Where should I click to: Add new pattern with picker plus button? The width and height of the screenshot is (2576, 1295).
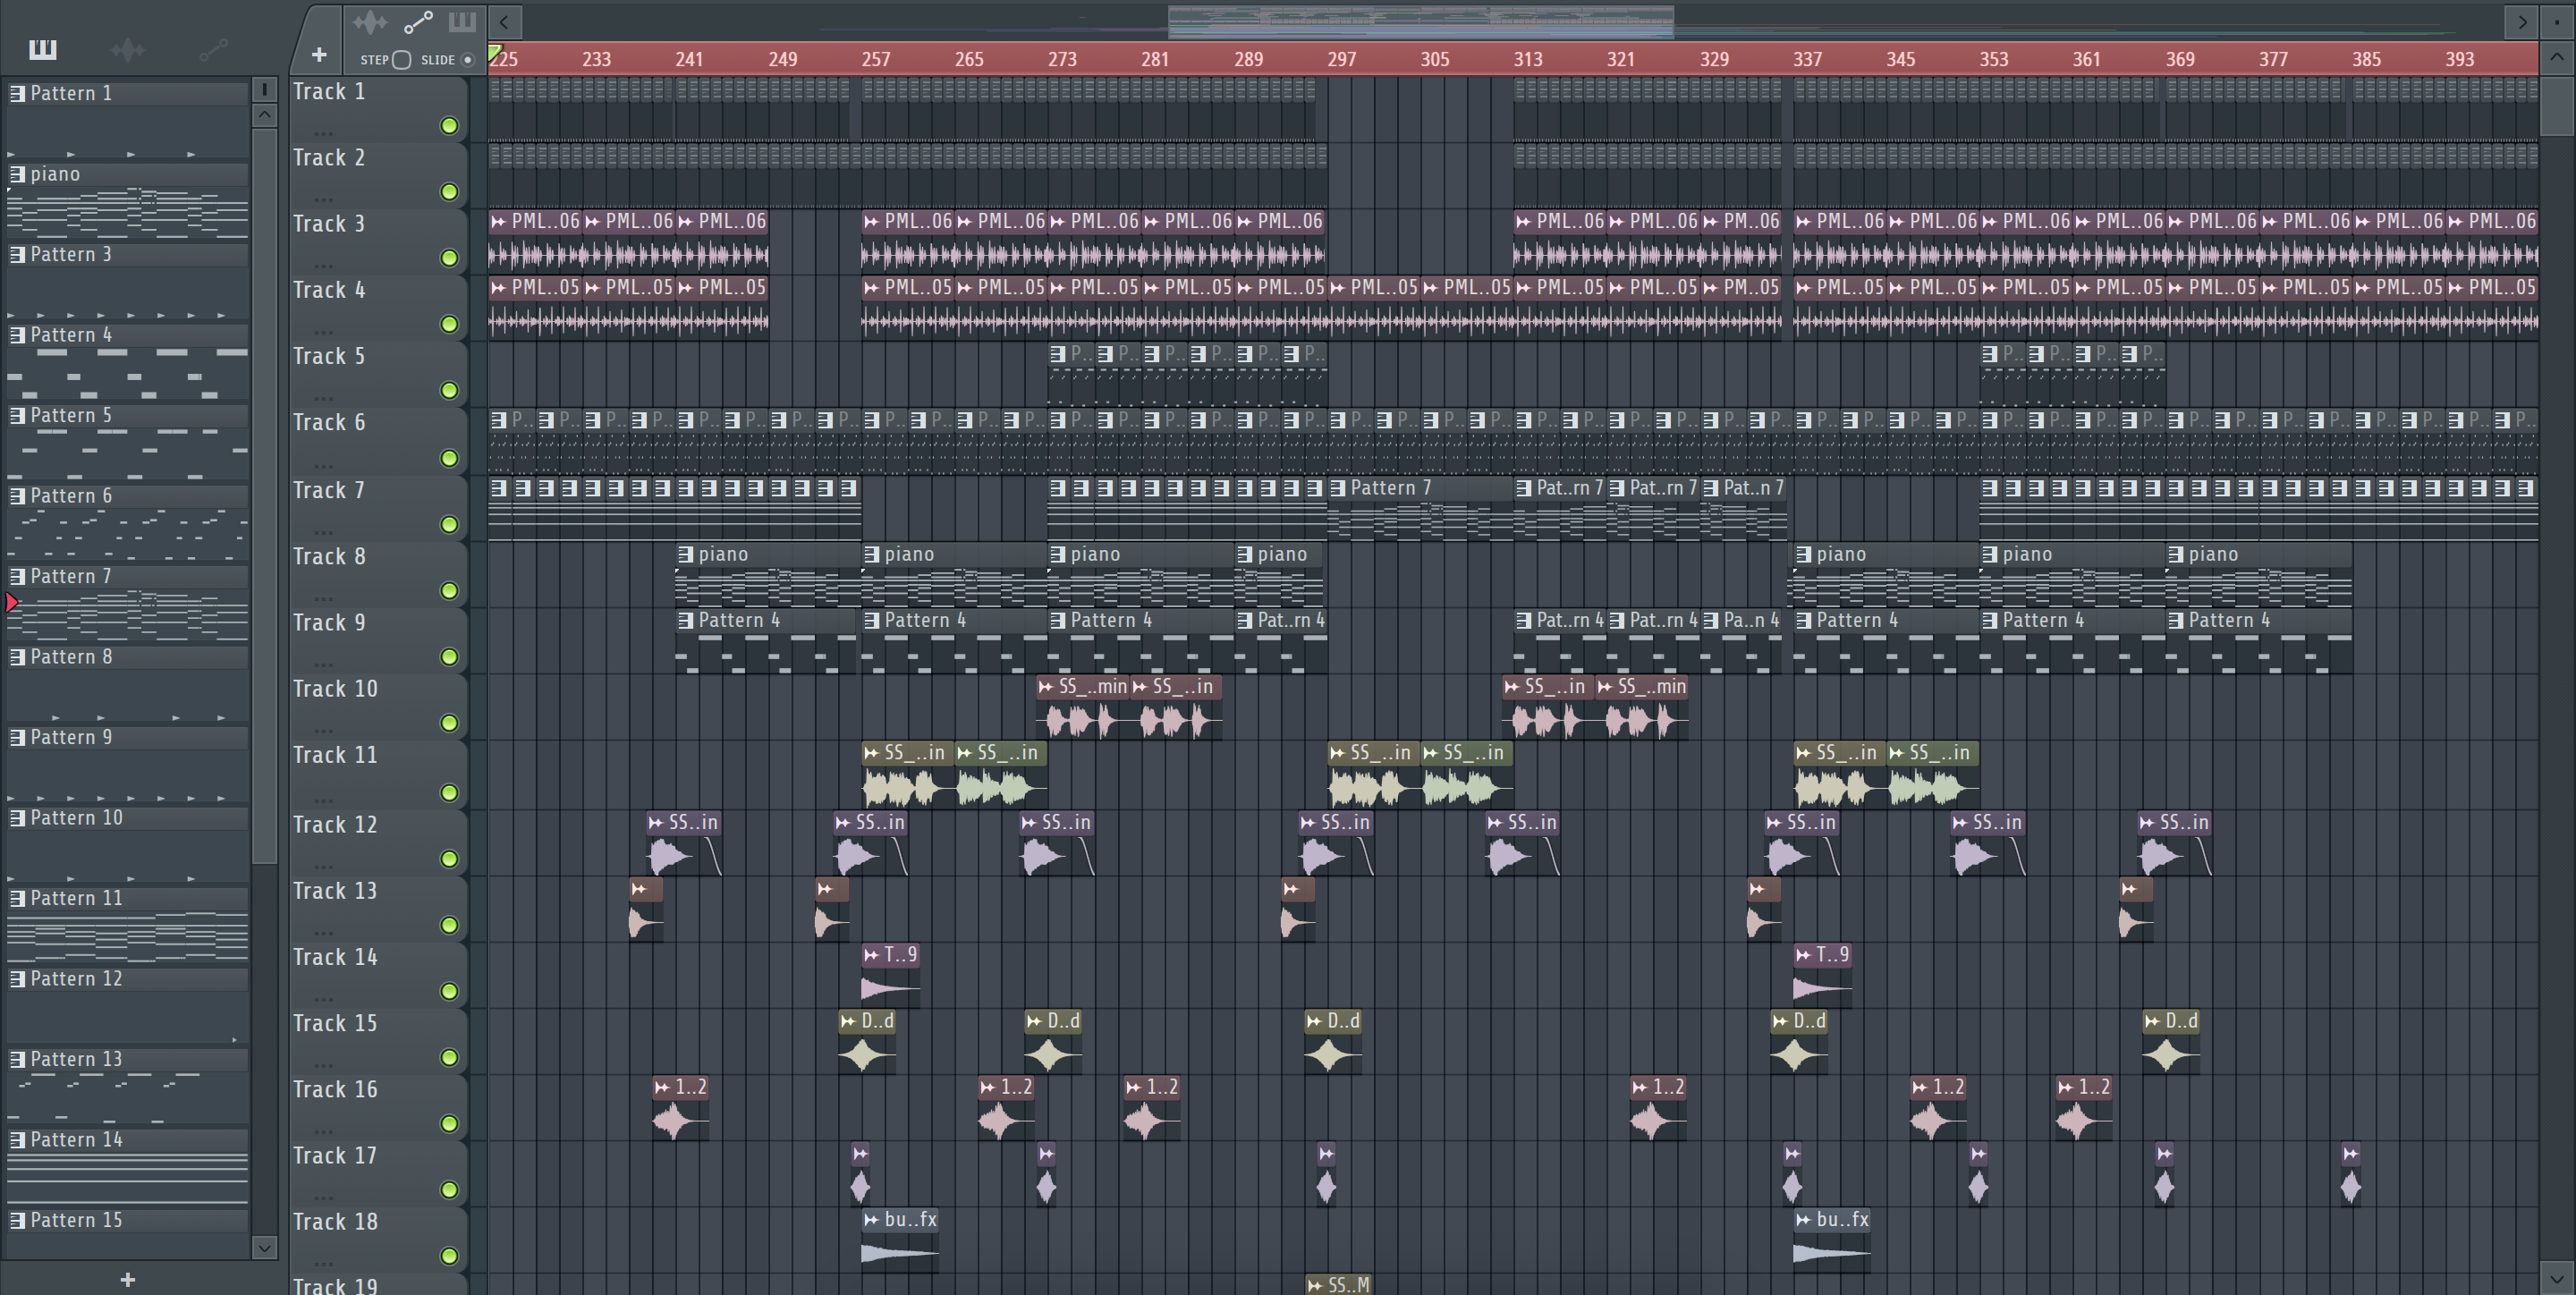tap(127, 1279)
